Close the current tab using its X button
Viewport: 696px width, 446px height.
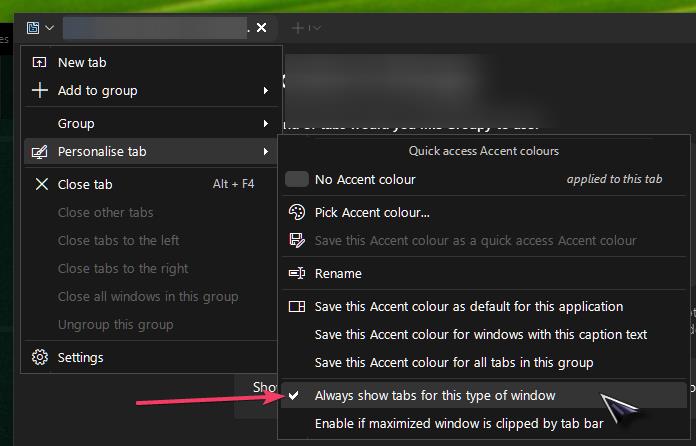tap(261, 28)
